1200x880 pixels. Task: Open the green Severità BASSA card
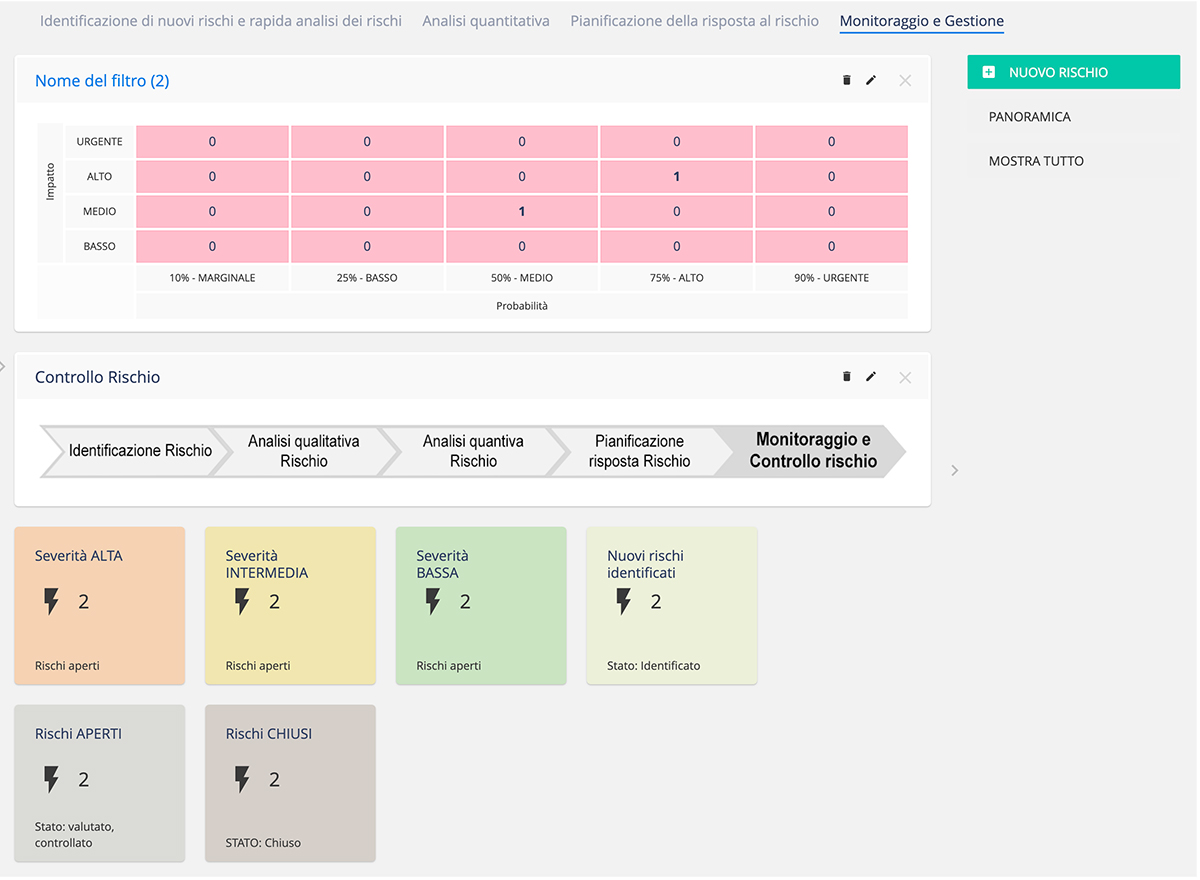click(x=481, y=606)
